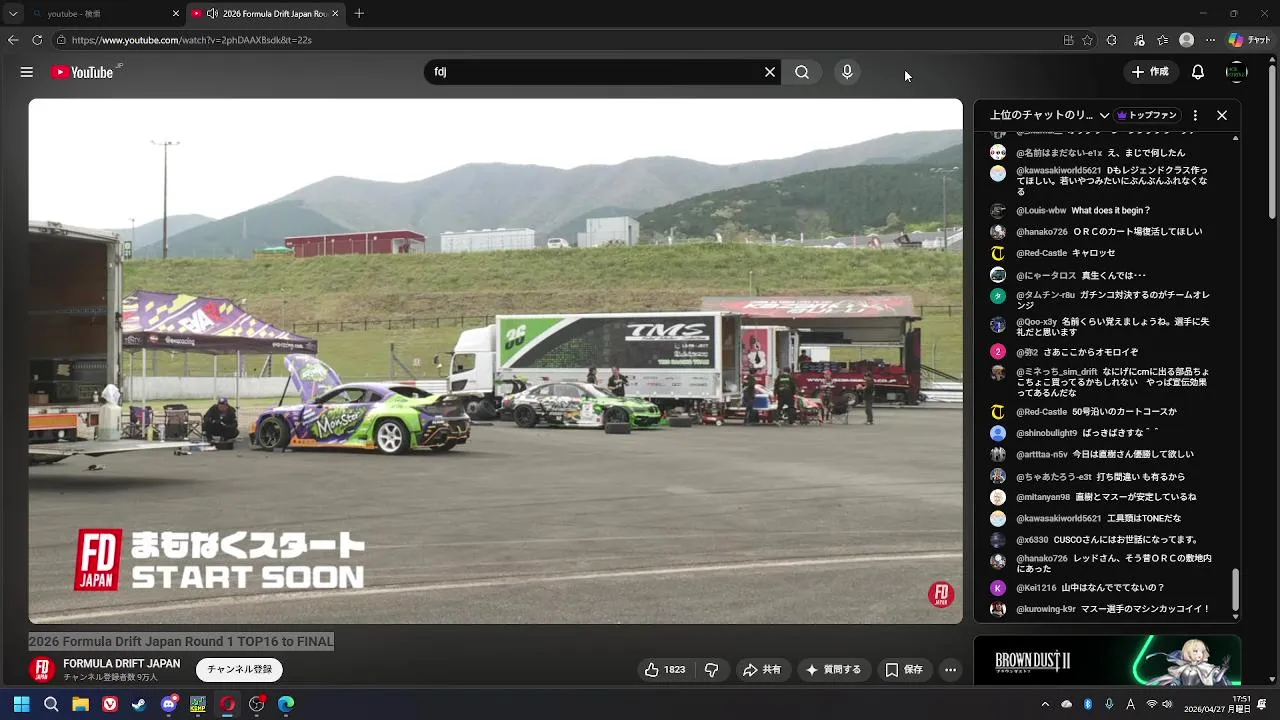Close the youtube - 検索 tab
Image resolution: width=1280 pixels, height=720 pixels.
click(x=176, y=13)
